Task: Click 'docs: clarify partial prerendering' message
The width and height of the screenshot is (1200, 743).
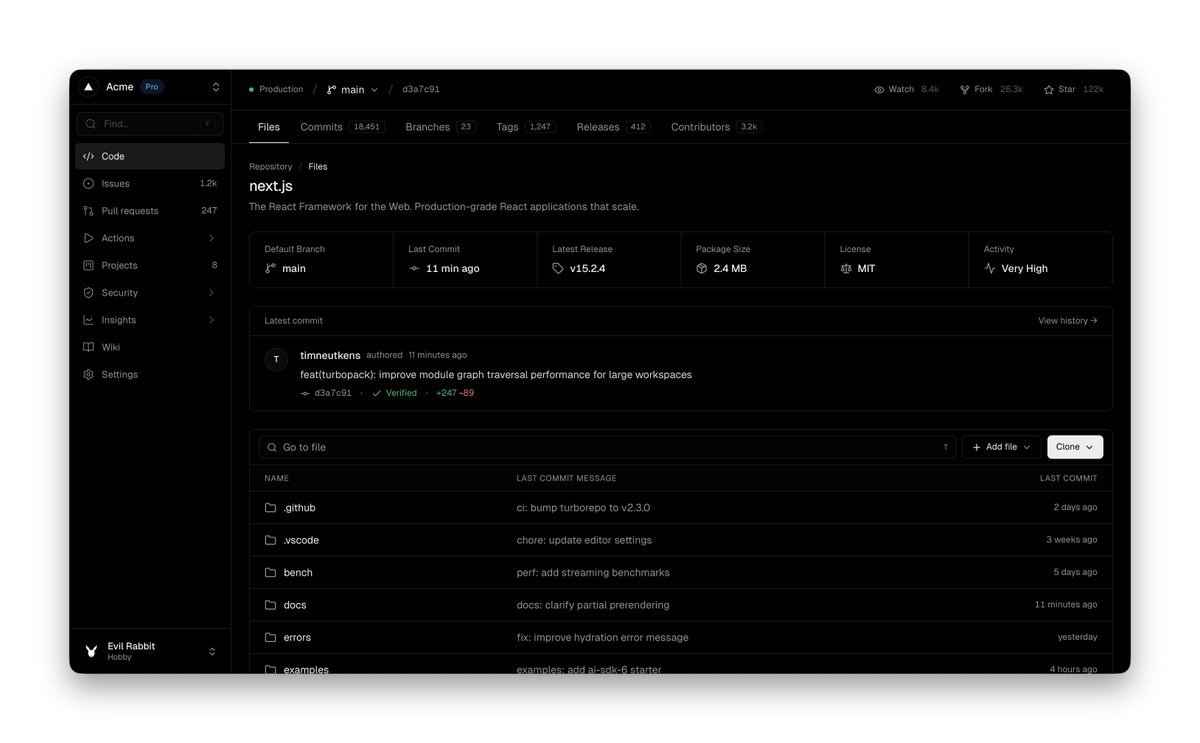Action: (593, 605)
